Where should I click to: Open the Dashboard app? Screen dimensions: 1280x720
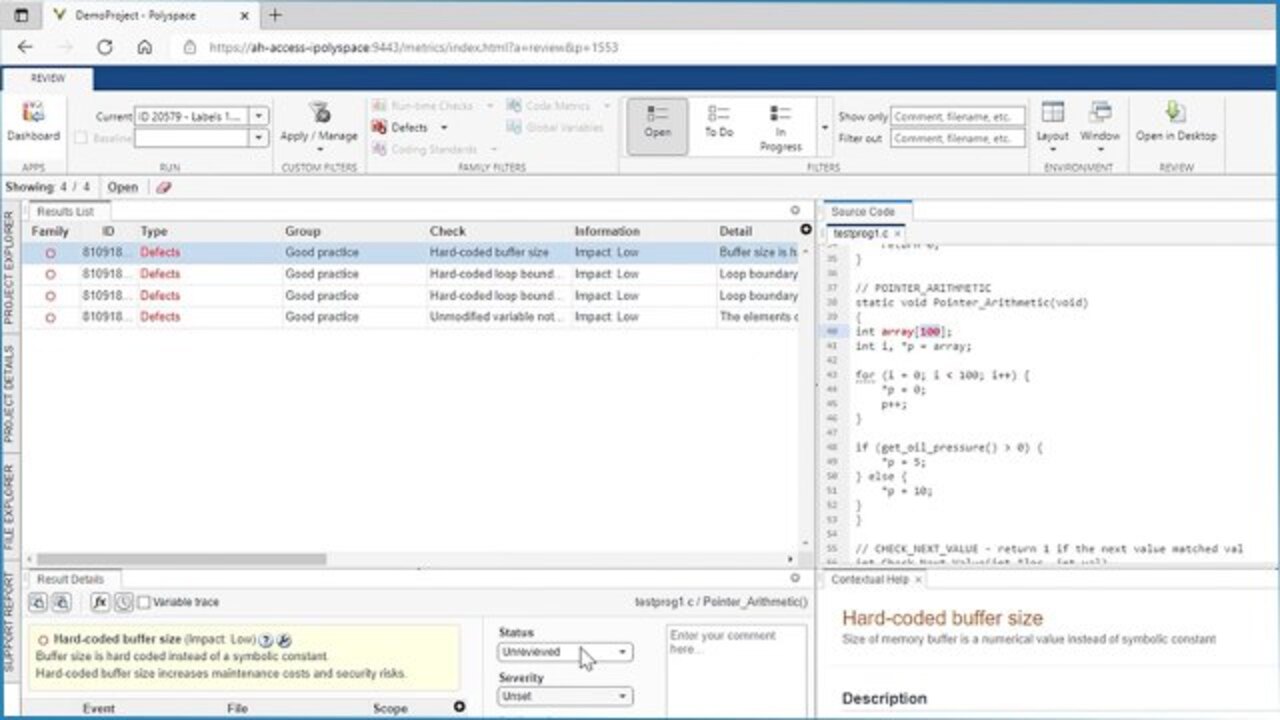(33, 121)
